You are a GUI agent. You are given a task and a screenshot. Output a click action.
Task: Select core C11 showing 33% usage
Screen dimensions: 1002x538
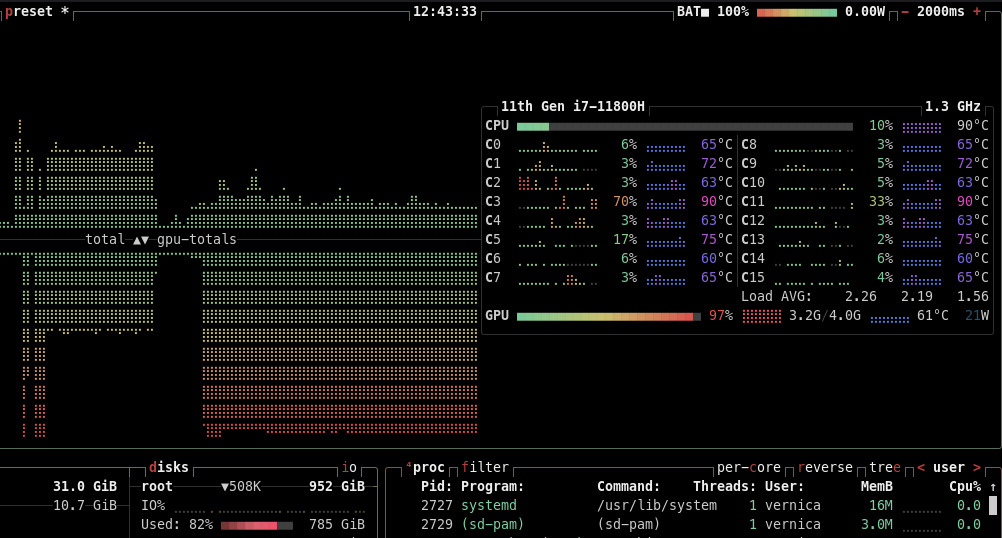pyautogui.click(x=865, y=202)
